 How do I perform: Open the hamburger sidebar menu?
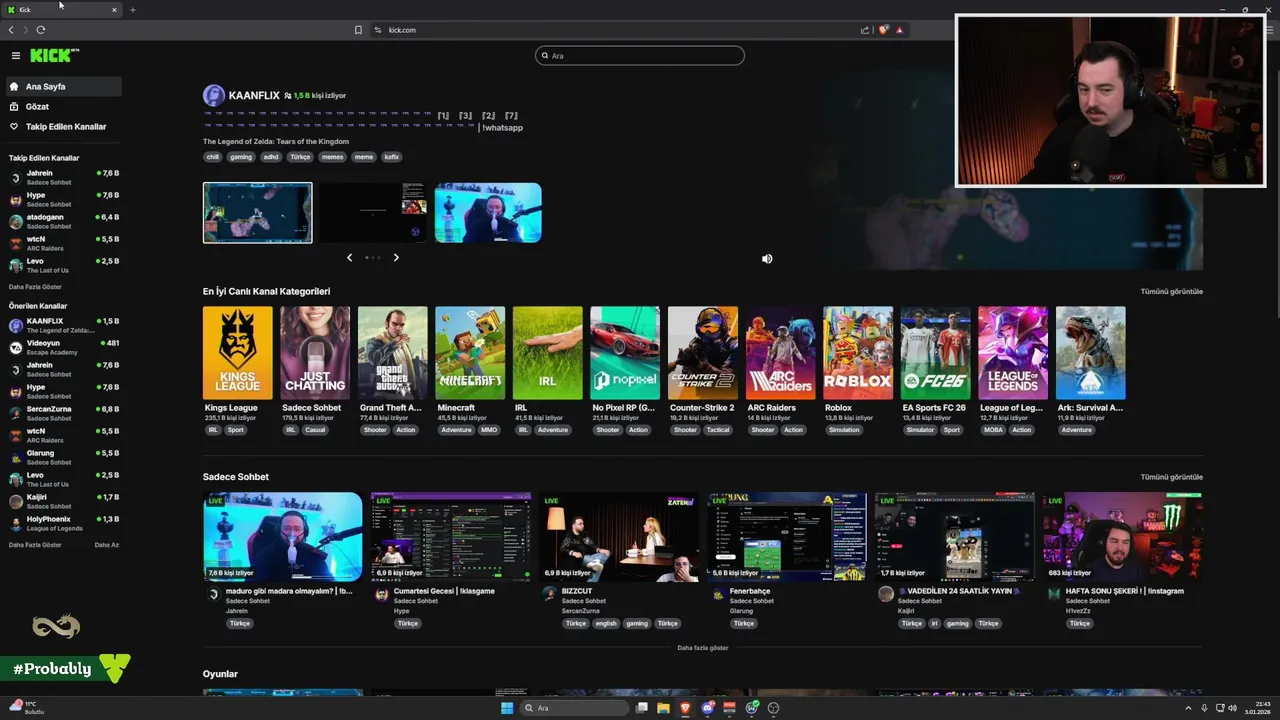[x=16, y=56]
